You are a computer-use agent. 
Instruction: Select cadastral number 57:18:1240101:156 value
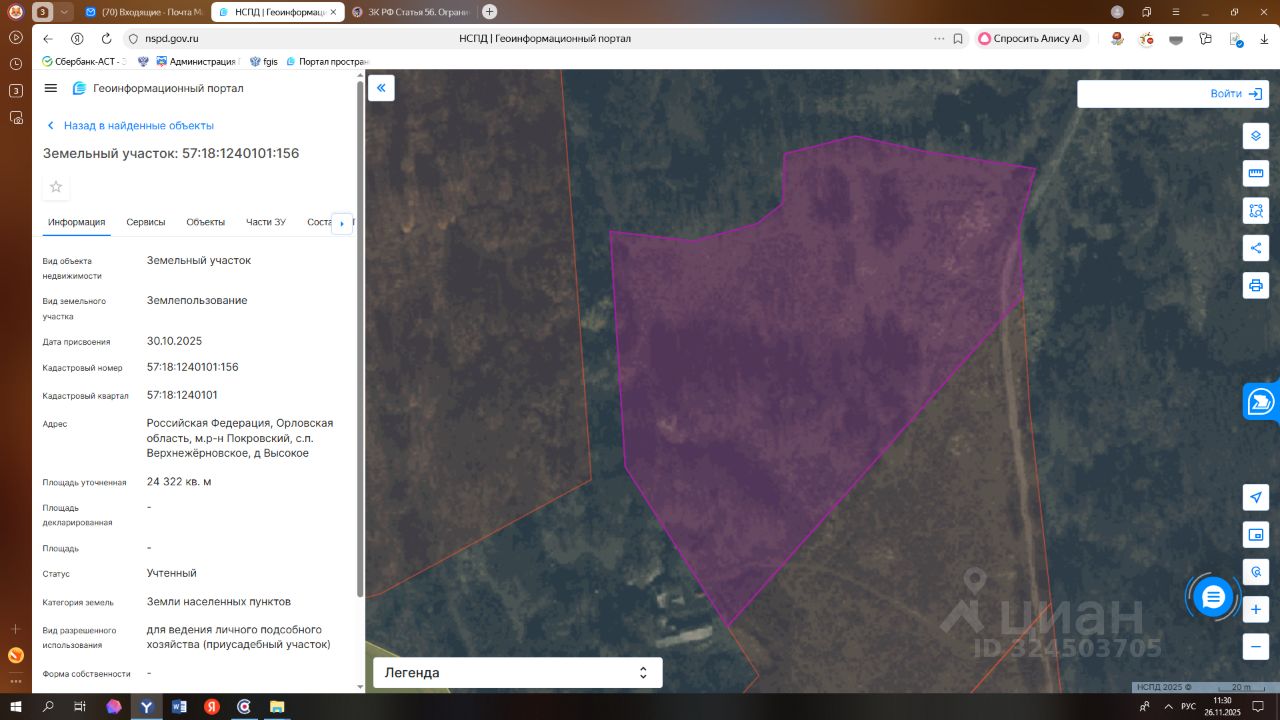[x=193, y=367]
